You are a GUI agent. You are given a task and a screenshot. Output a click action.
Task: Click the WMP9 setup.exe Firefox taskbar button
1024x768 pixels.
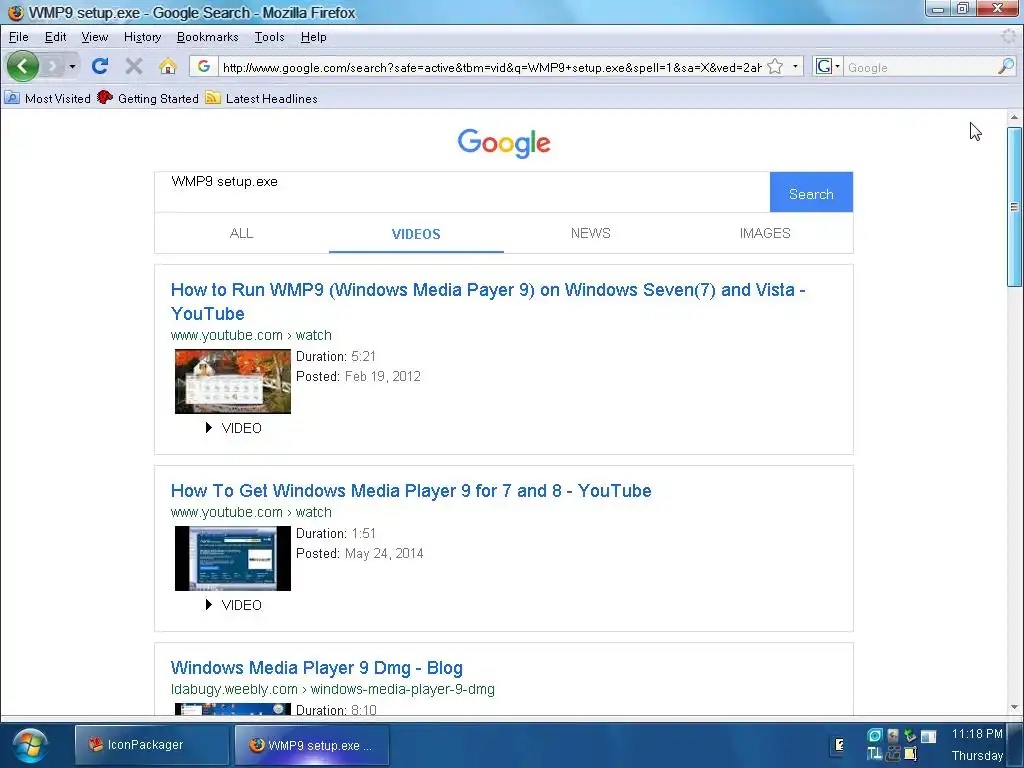click(x=312, y=745)
